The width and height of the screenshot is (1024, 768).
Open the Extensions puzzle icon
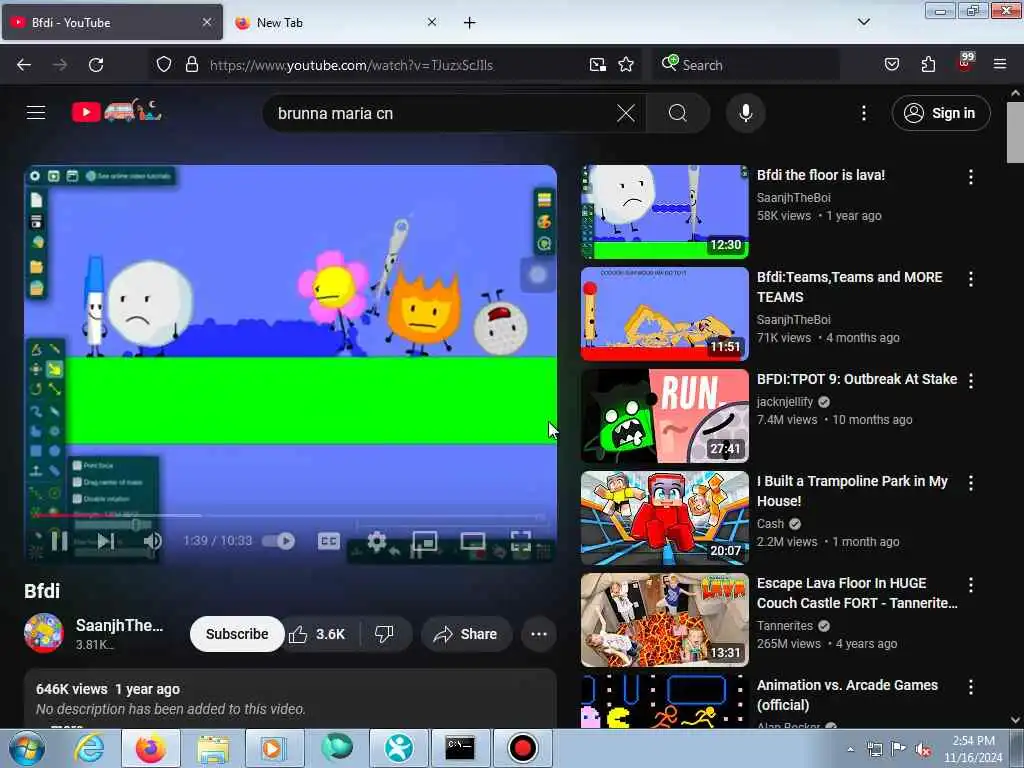point(928,65)
